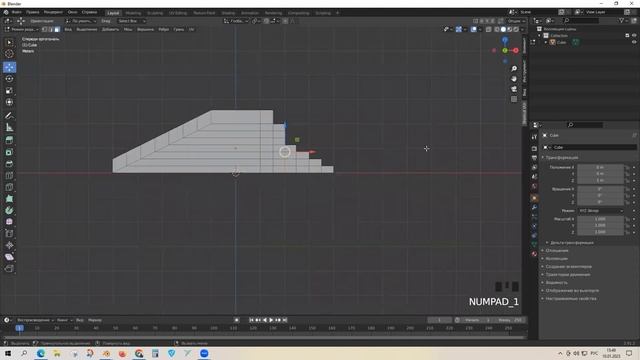Toggle X-ray display in viewport header

pyautogui.click(x=489, y=29)
